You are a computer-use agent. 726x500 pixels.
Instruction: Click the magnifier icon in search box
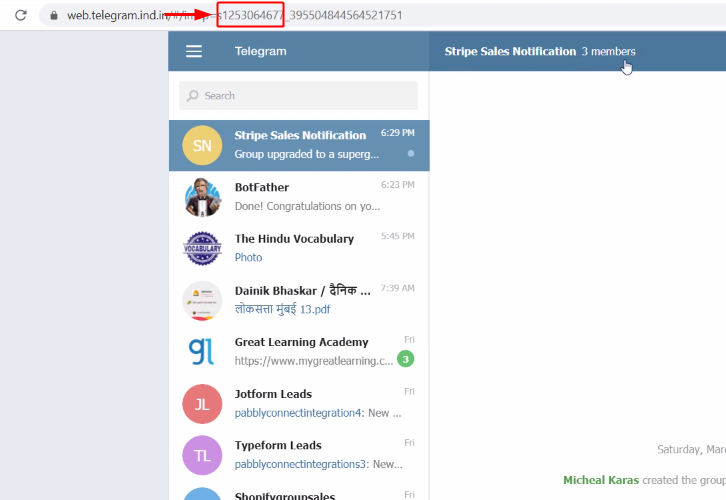(193, 96)
